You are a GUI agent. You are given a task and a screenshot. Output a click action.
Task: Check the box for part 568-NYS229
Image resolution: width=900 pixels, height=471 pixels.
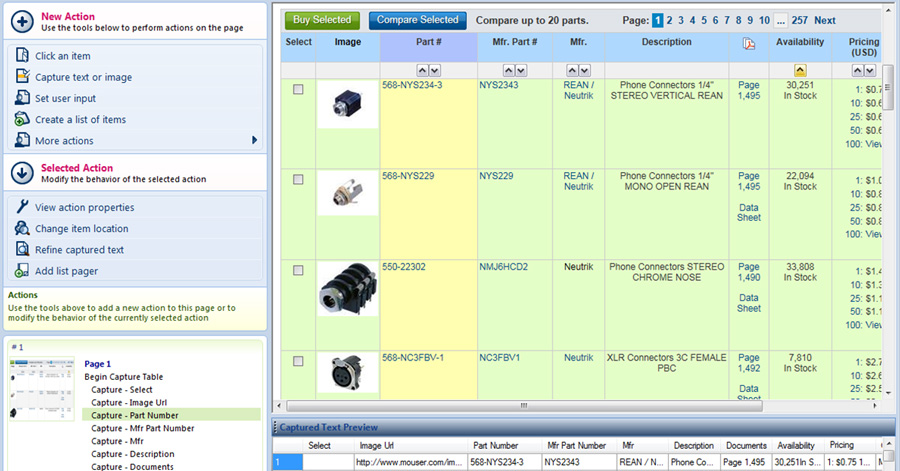pyautogui.click(x=298, y=180)
